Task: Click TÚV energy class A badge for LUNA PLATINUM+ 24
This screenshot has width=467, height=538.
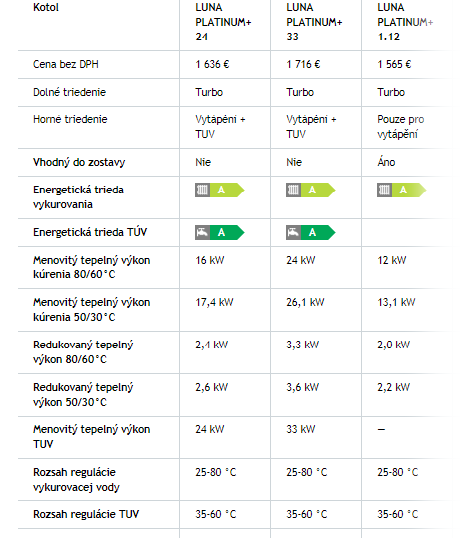Action: point(220,233)
